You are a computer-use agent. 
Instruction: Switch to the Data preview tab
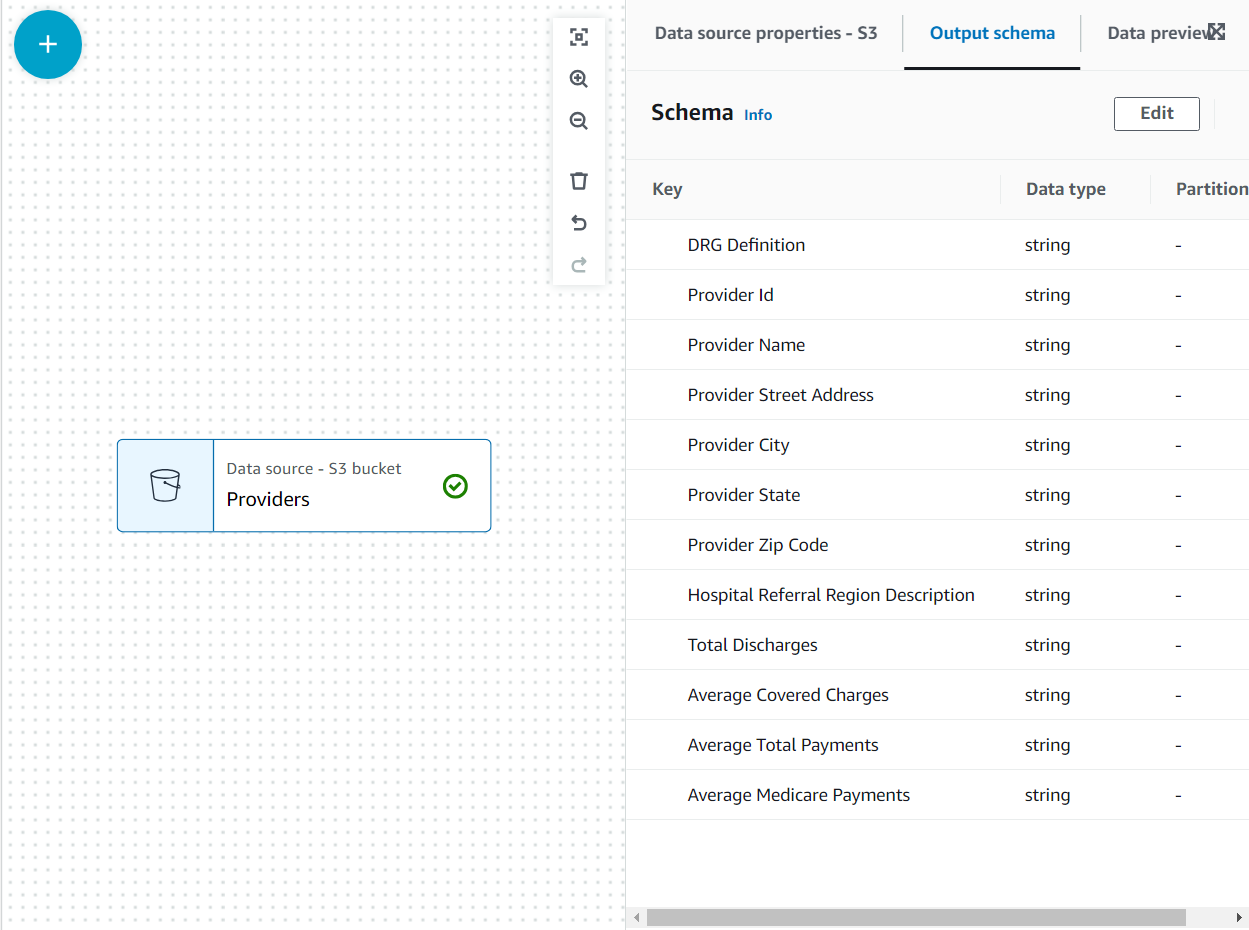click(x=1160, y=33)
